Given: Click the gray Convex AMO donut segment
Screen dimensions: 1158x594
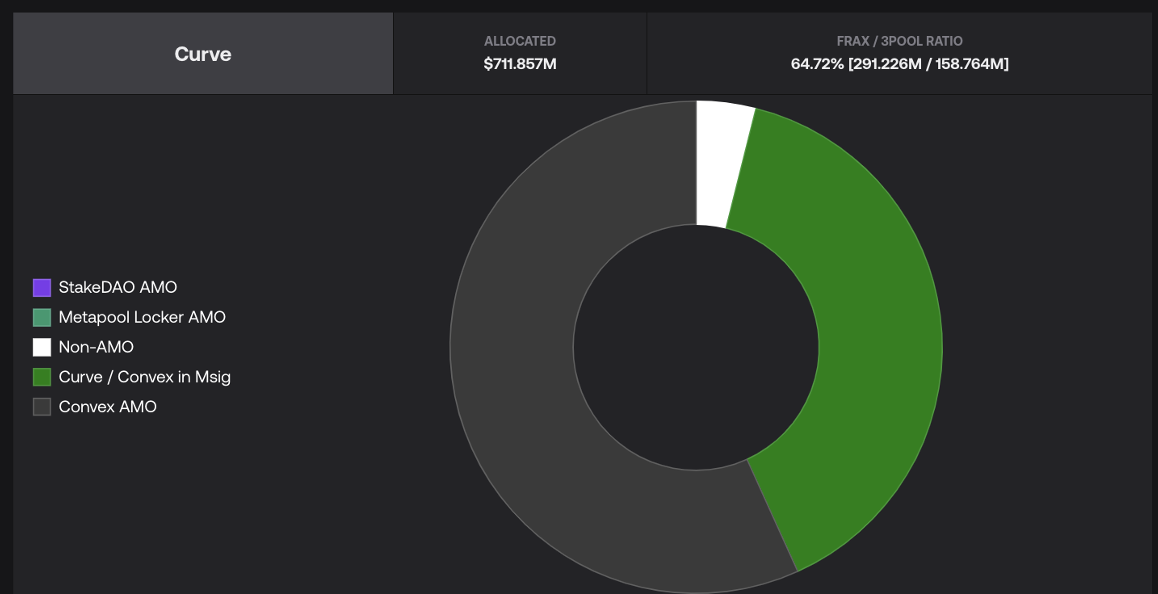Looking at the screenshot, I should click(x=530, y=400).
